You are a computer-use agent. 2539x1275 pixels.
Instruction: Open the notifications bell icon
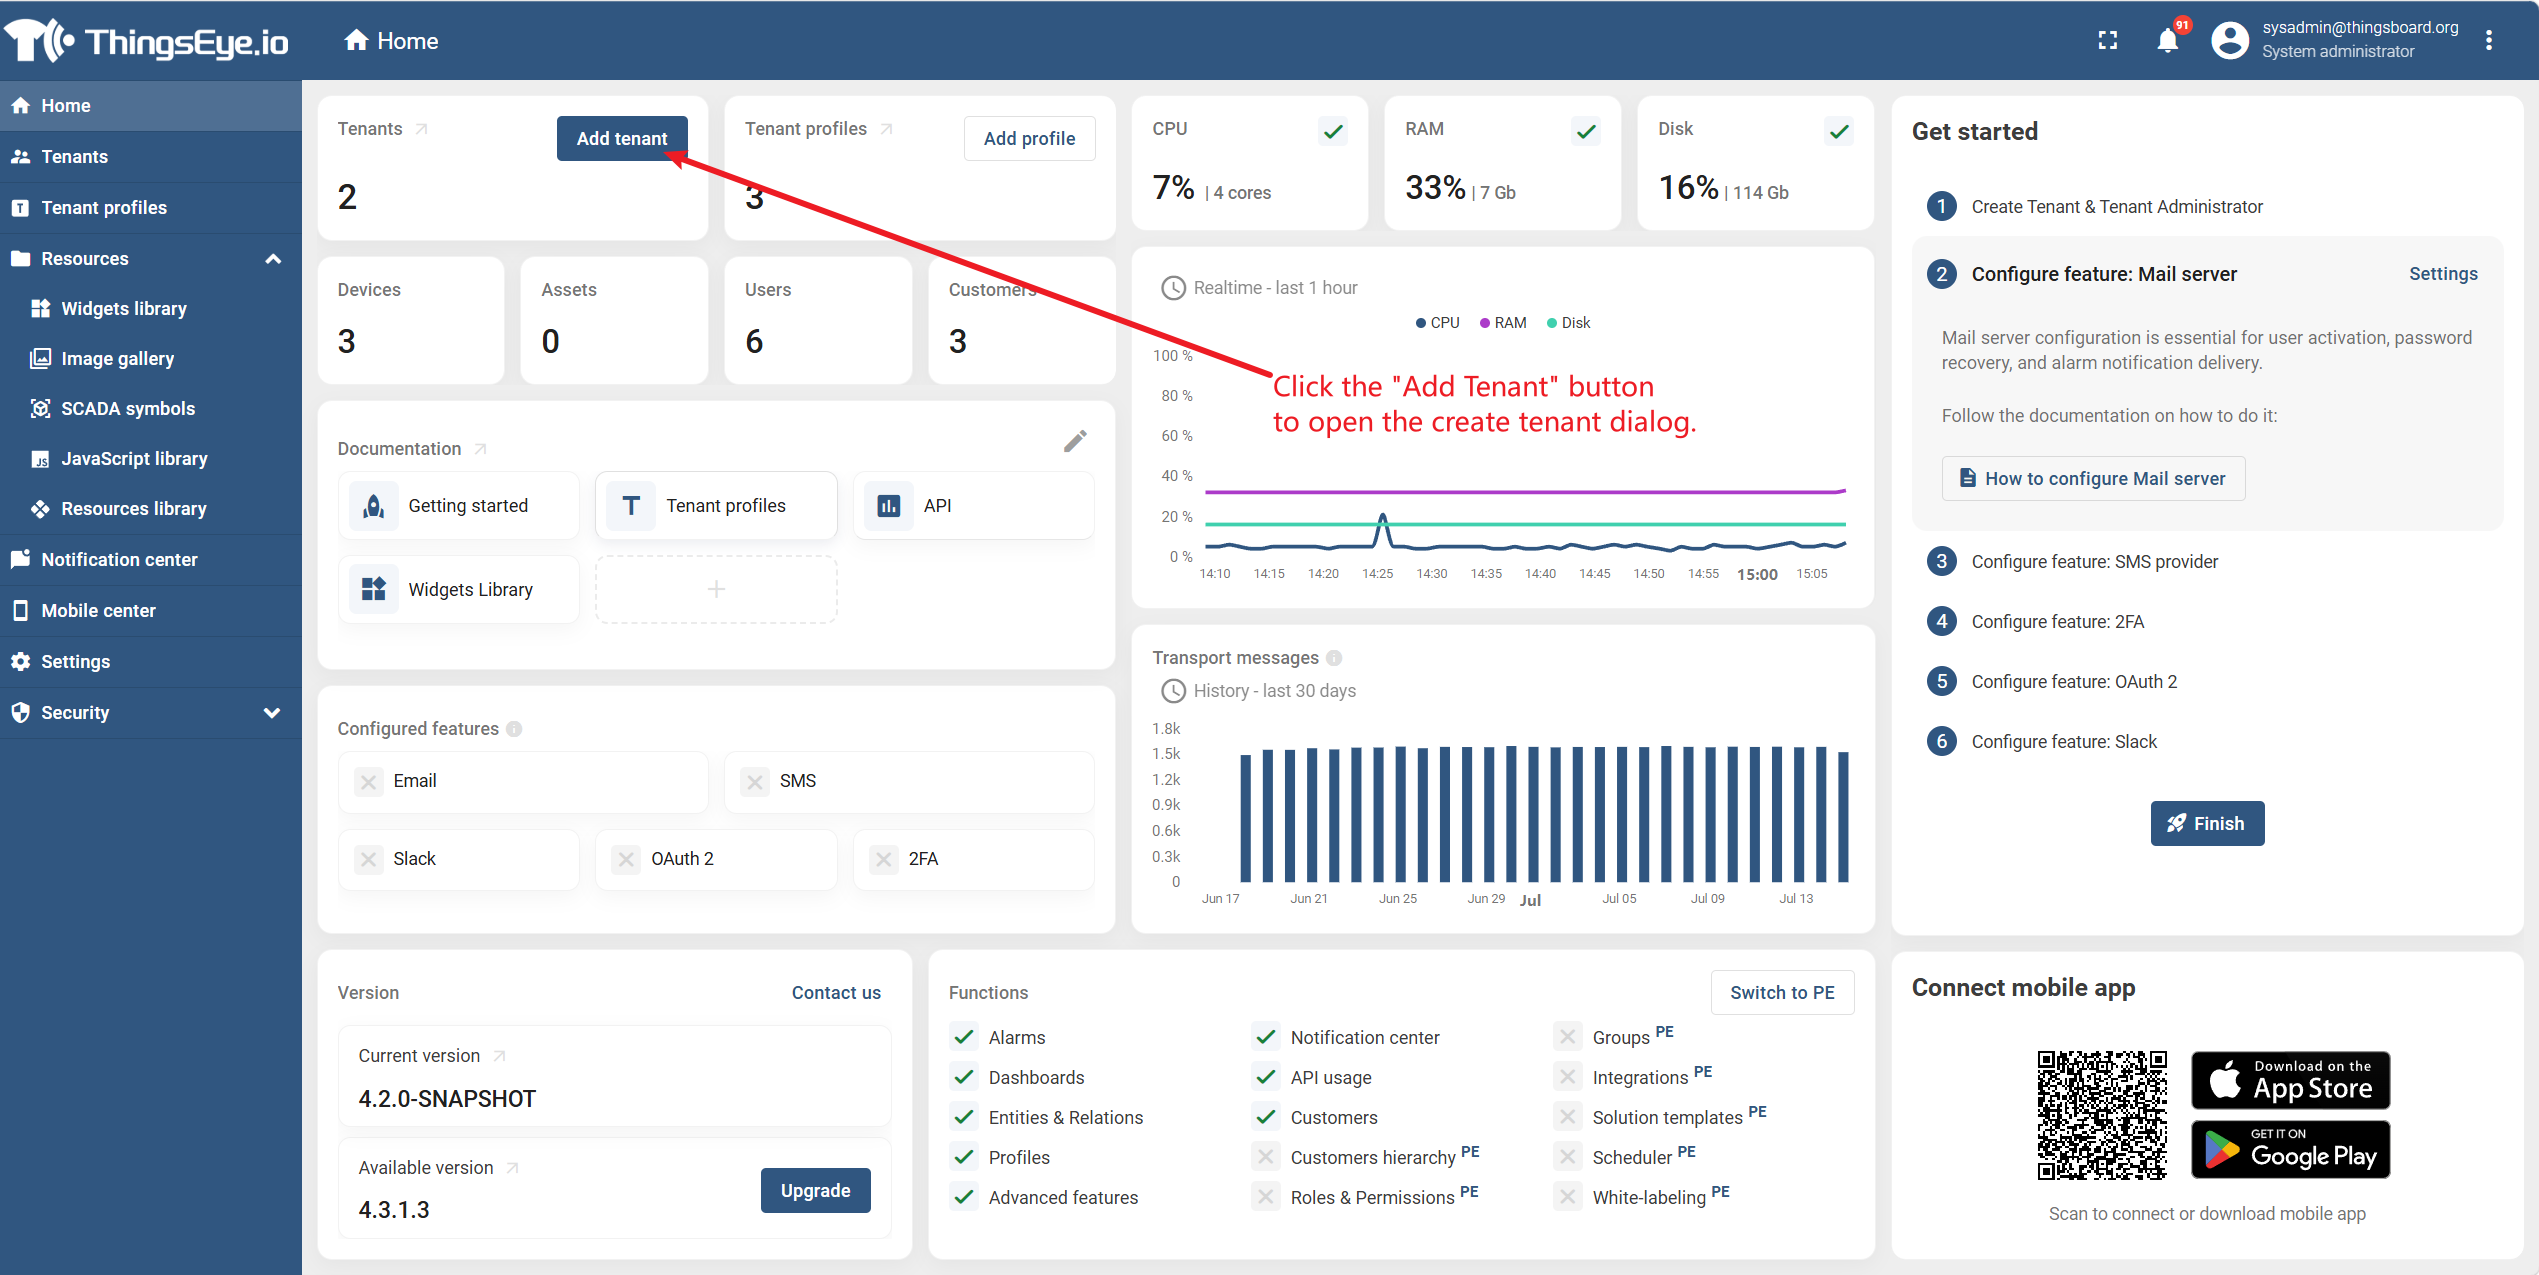(x=2167, y=41)
